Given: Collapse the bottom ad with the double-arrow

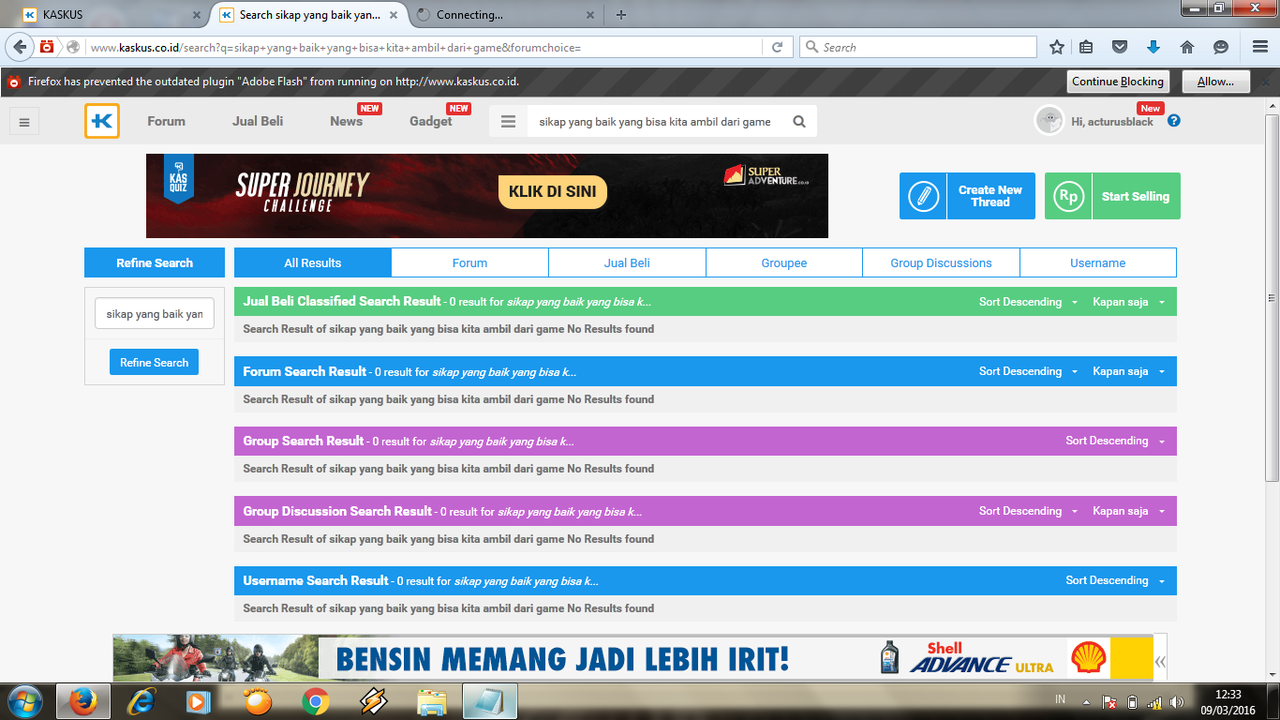Looking at the screenshot, I should point(1160,662).
